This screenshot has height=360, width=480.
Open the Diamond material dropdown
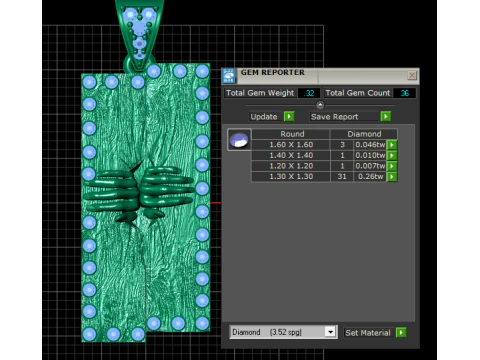pos(330,332)
